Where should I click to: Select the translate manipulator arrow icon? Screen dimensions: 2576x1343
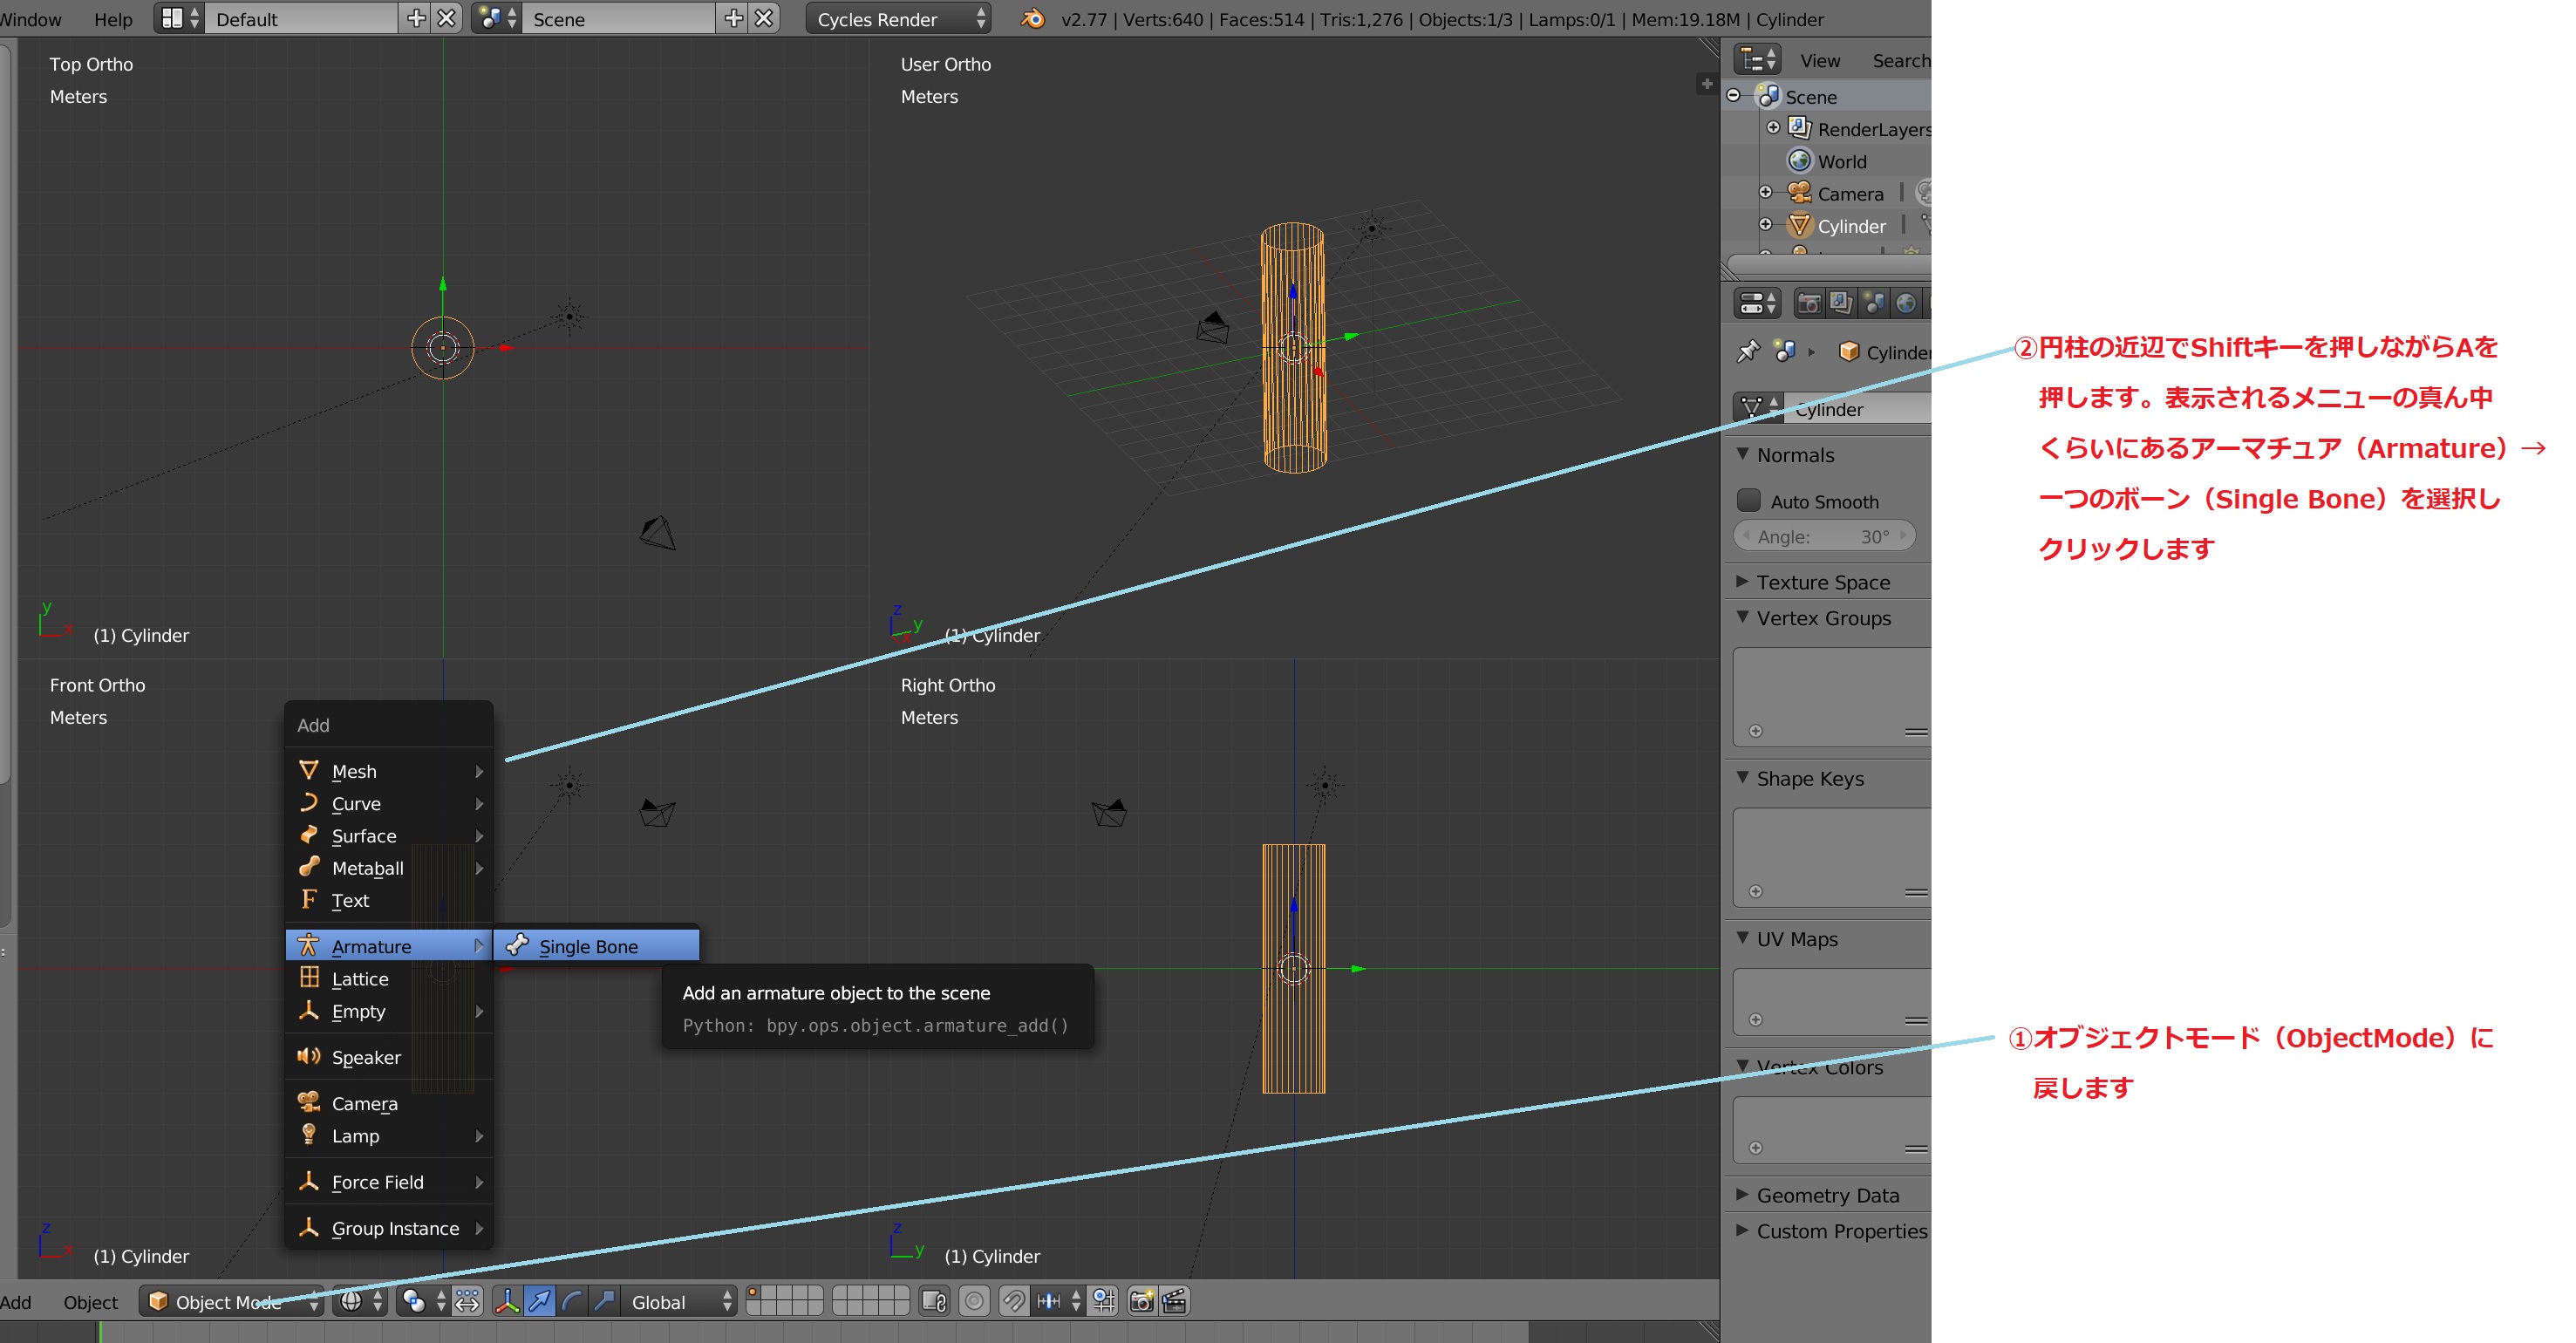click(539, 1301)
